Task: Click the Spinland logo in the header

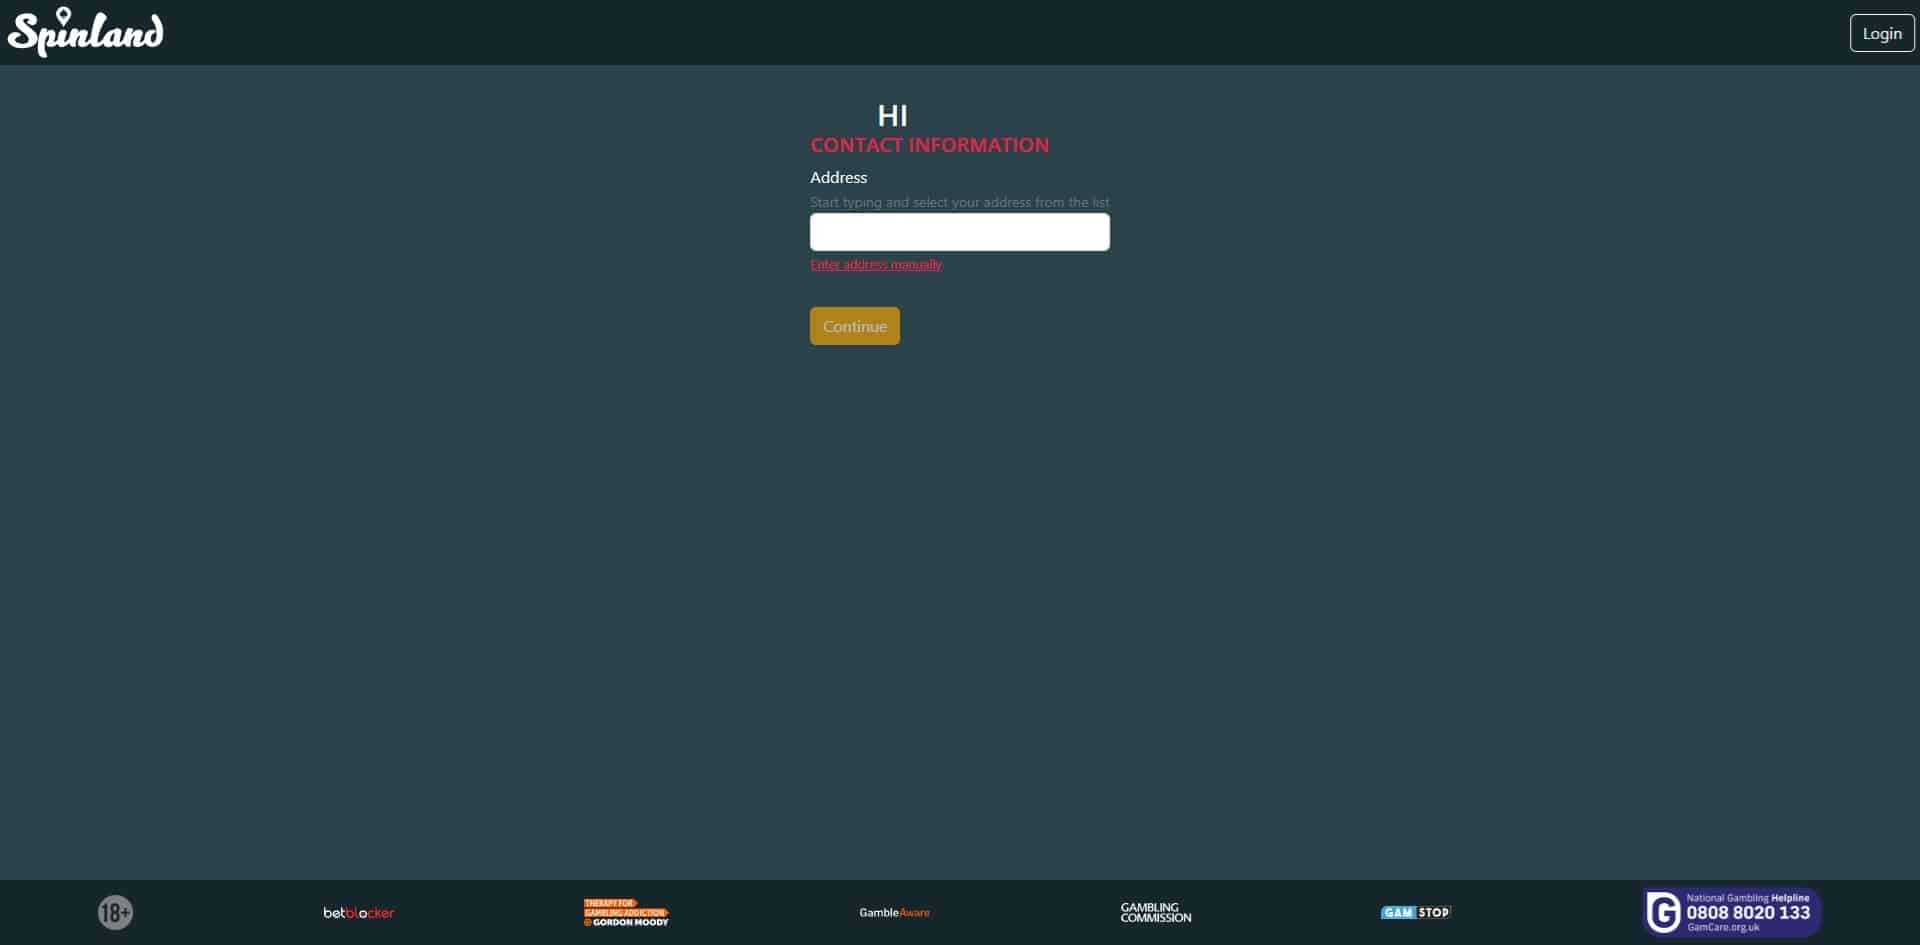Action: (x=86, y=32)
